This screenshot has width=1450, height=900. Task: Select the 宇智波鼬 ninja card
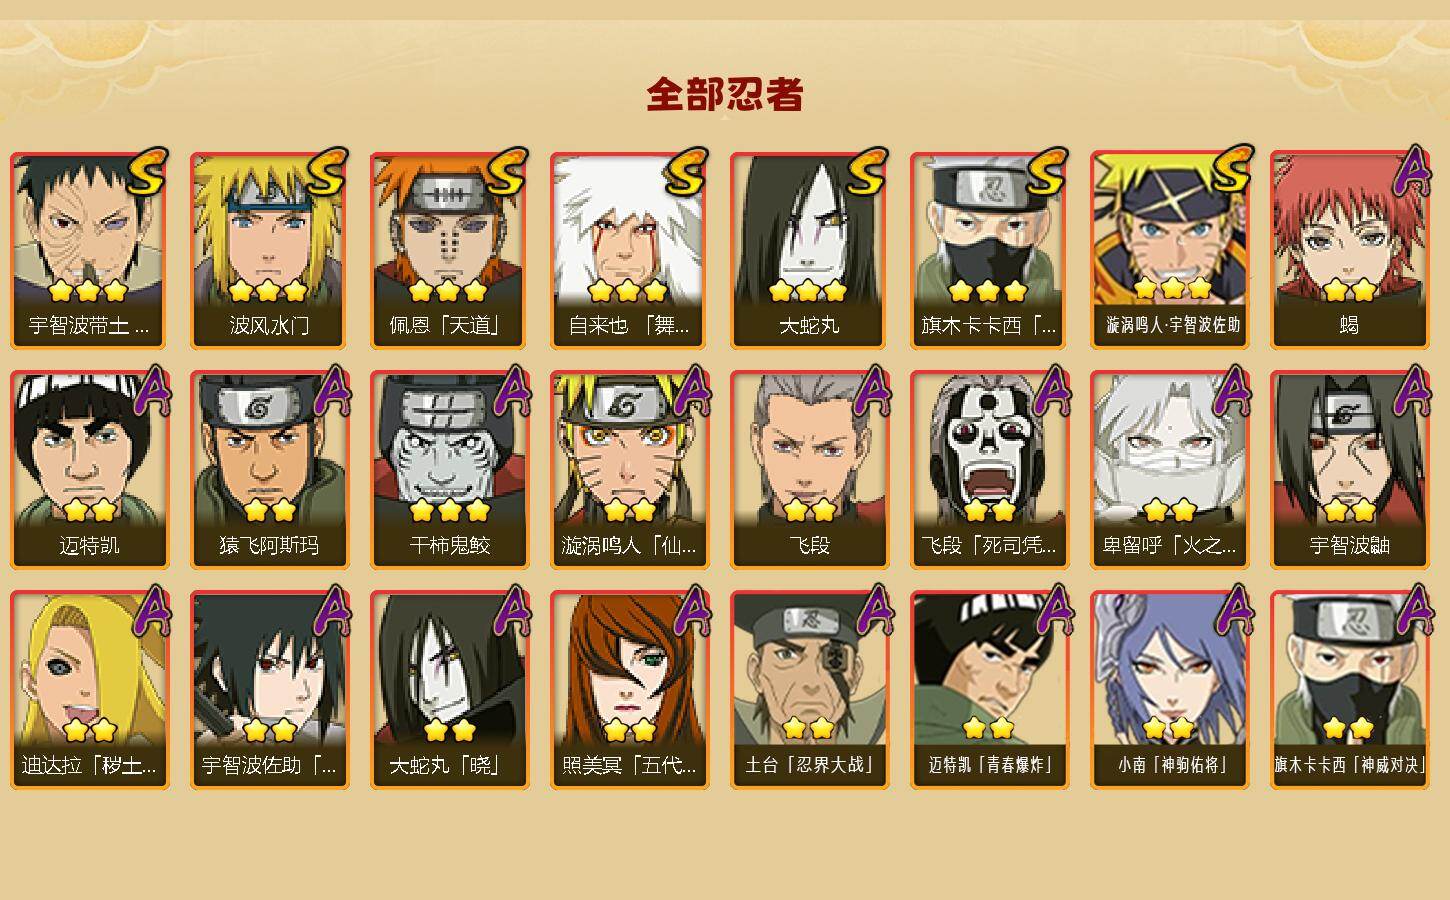(1349, 470)
